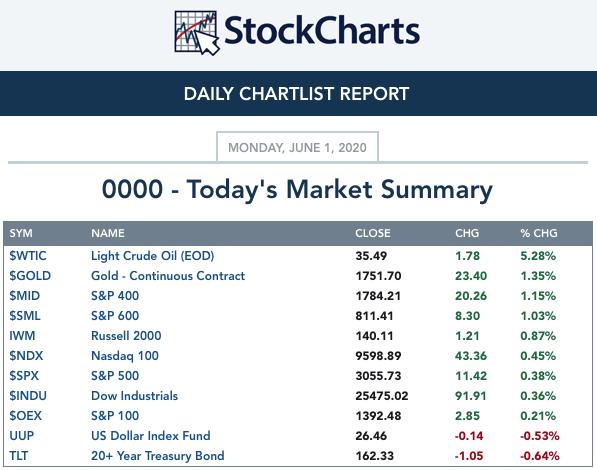
Task: Open the $WTIC symbol link
Action: [28, 256]
